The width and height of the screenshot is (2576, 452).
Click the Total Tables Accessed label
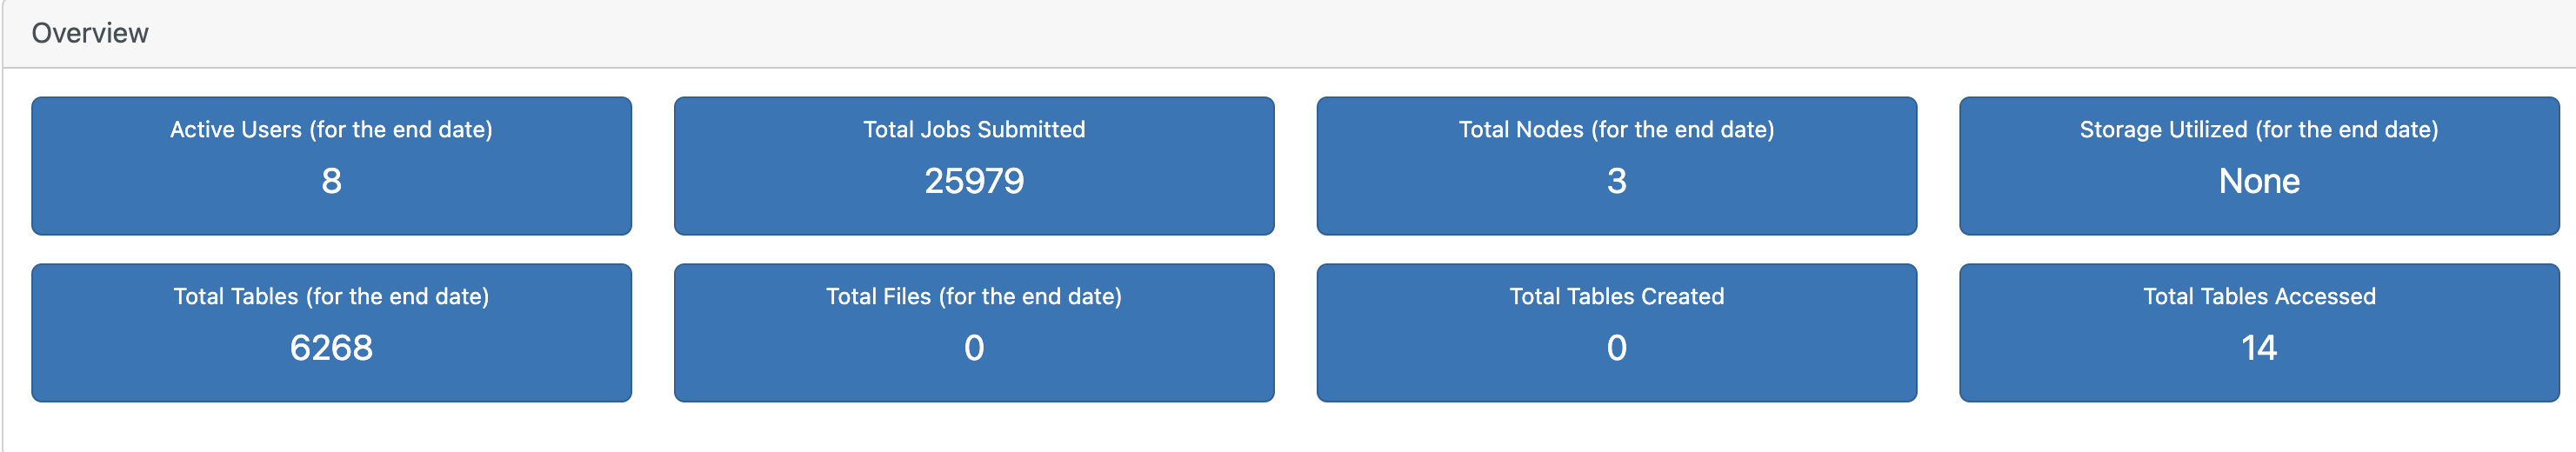(2258, 297)
